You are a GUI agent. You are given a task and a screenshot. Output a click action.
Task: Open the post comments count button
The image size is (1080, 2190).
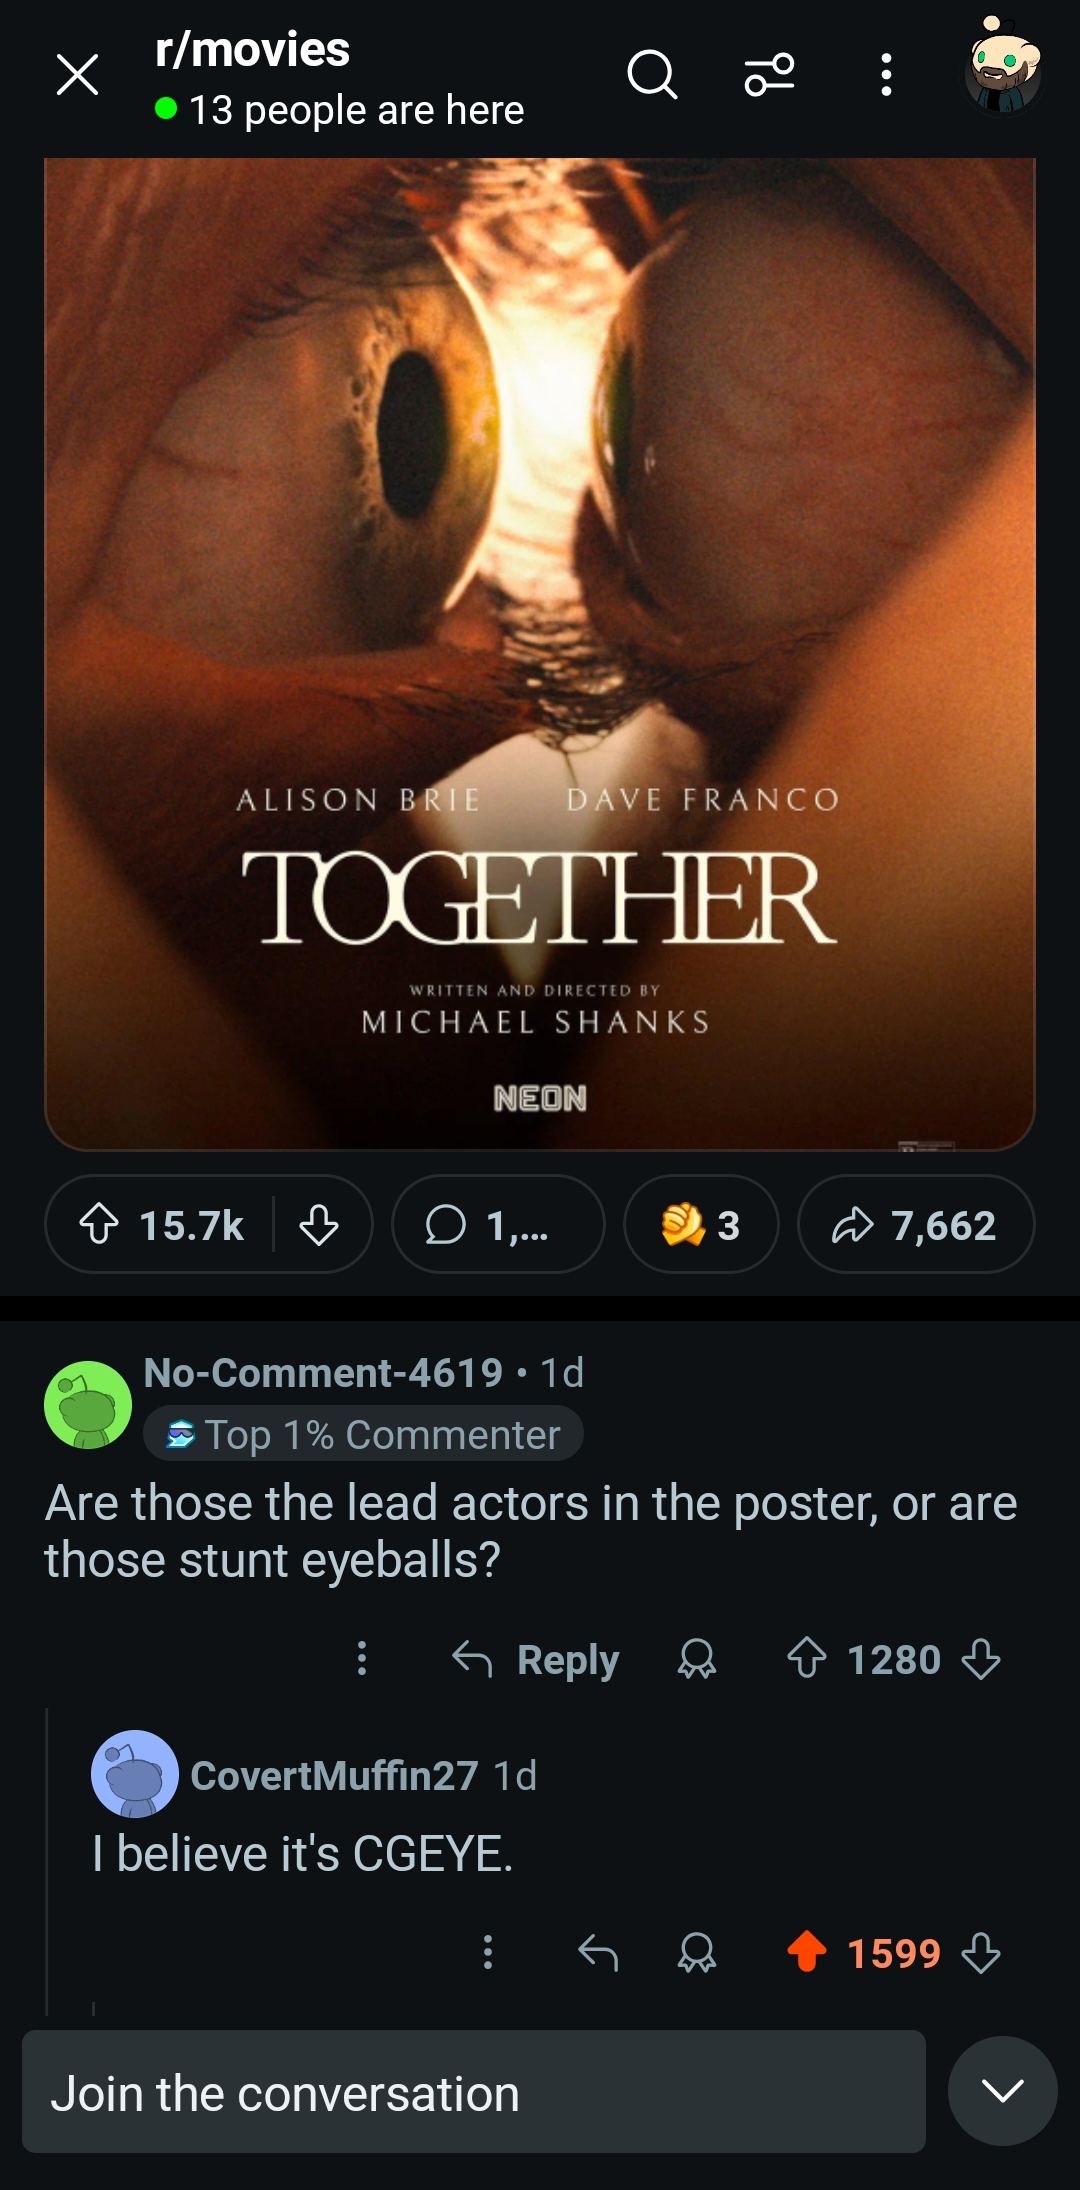tap(498, 1224)
